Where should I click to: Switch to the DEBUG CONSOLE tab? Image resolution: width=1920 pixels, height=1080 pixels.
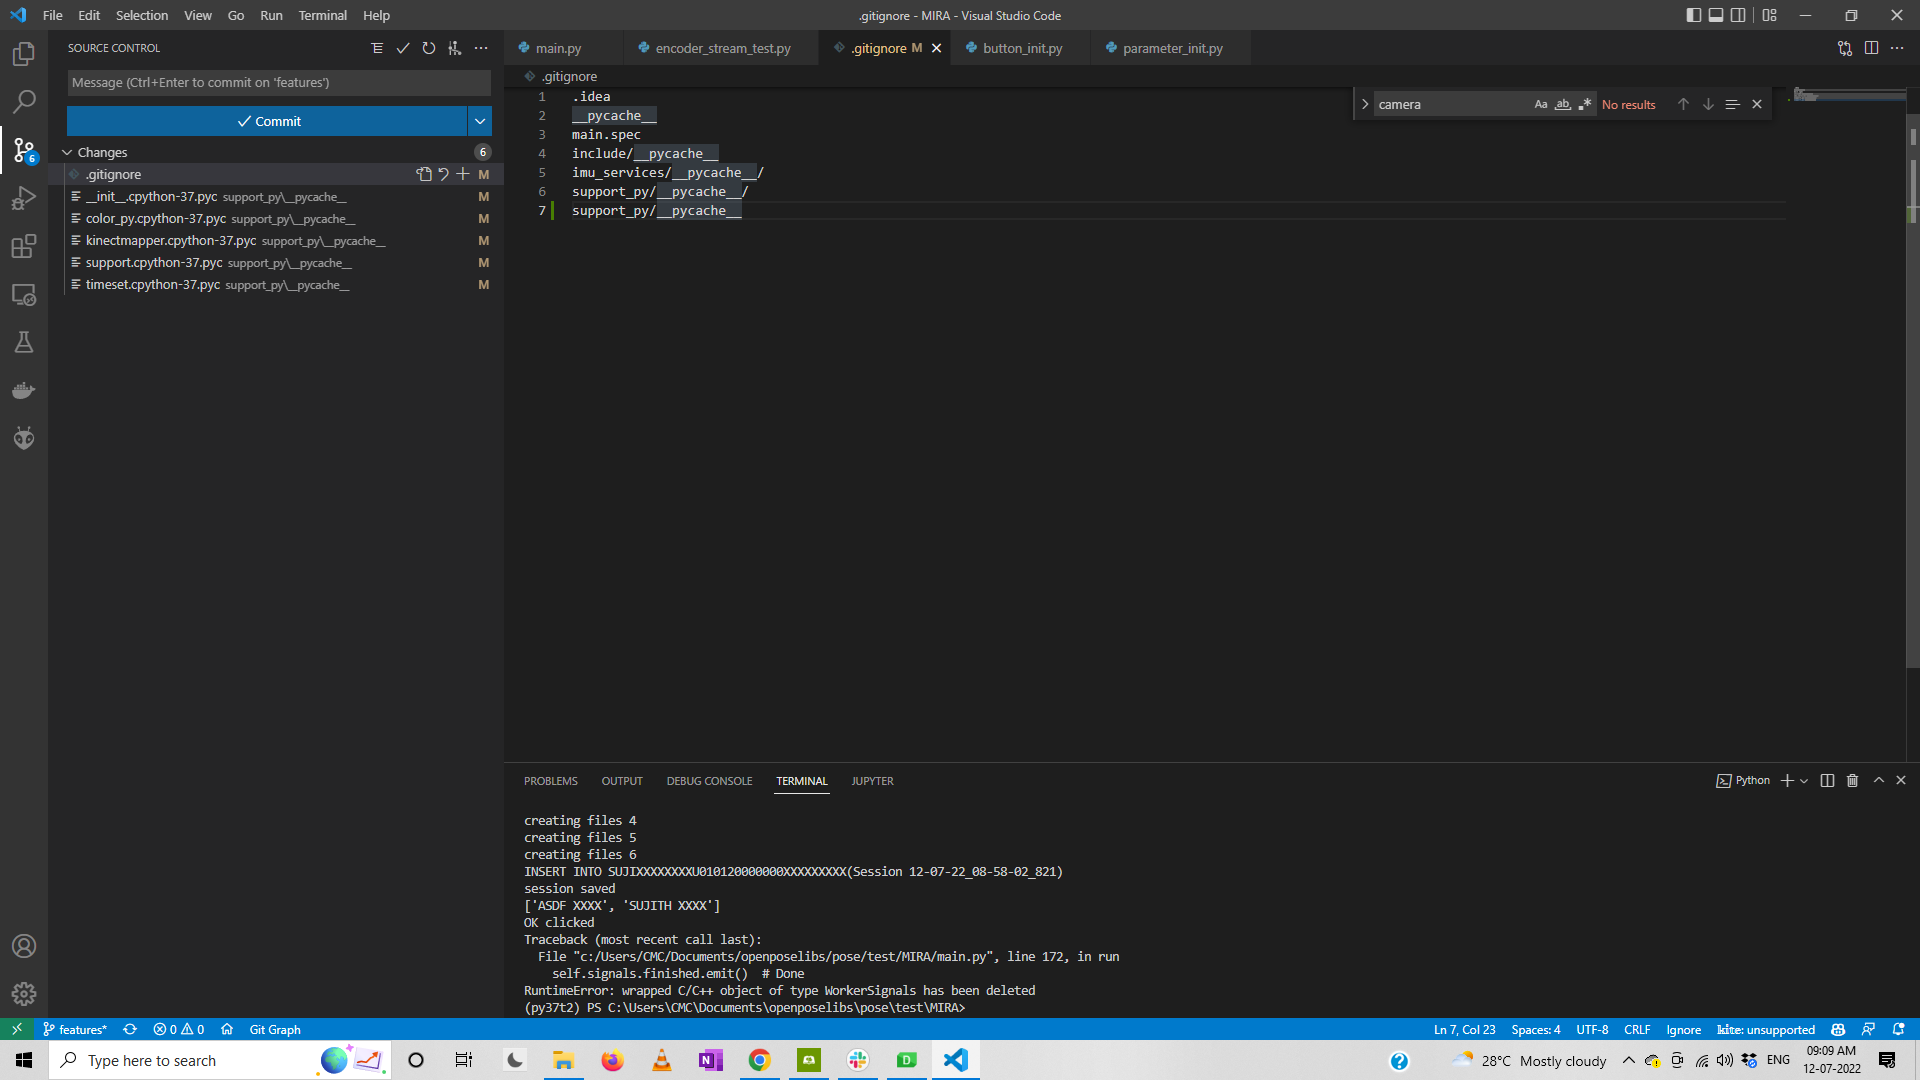tap(709, 781)
